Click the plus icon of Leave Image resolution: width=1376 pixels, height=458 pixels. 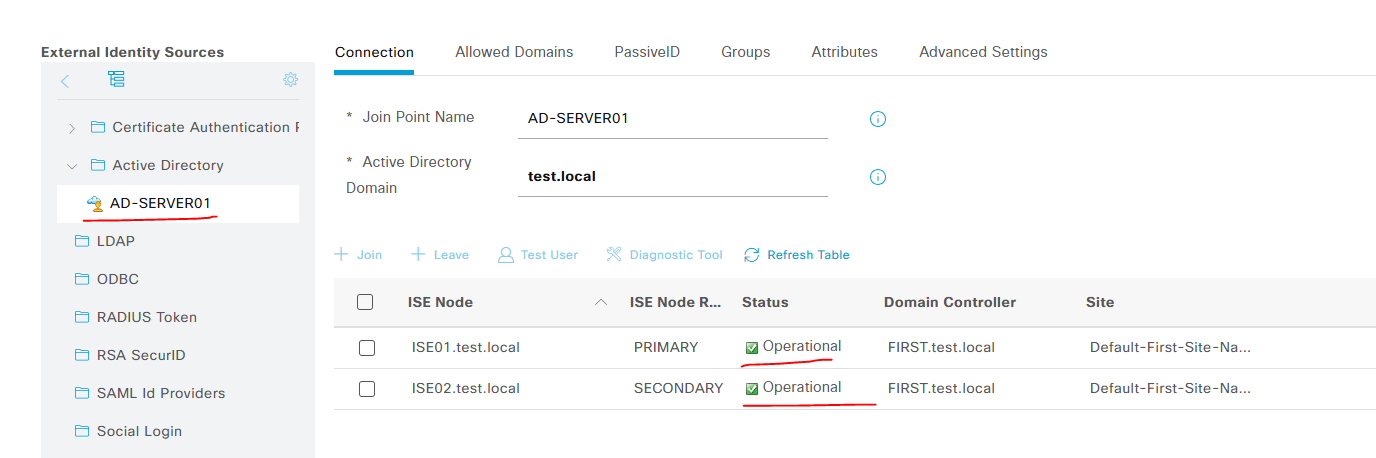tap(418, 255)
